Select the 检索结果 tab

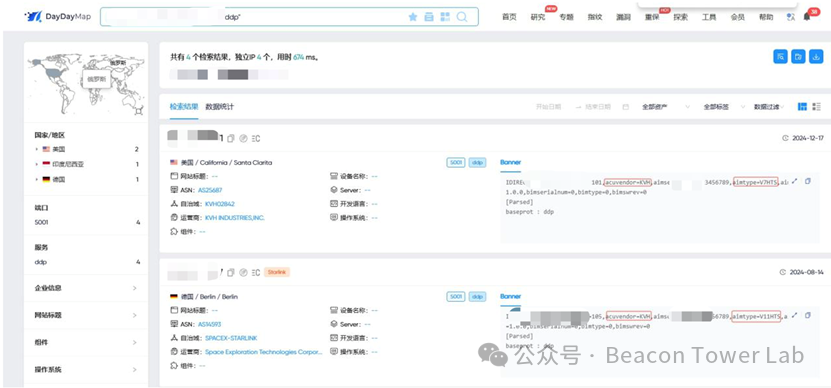184,107
